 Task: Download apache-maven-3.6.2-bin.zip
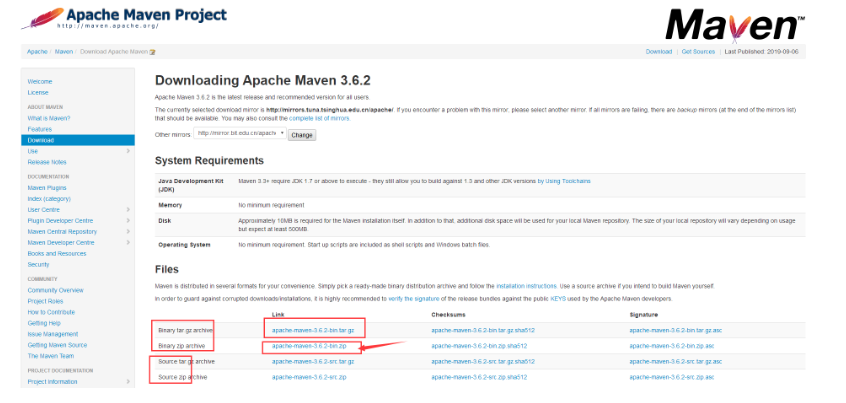click(x=309, y=346)
